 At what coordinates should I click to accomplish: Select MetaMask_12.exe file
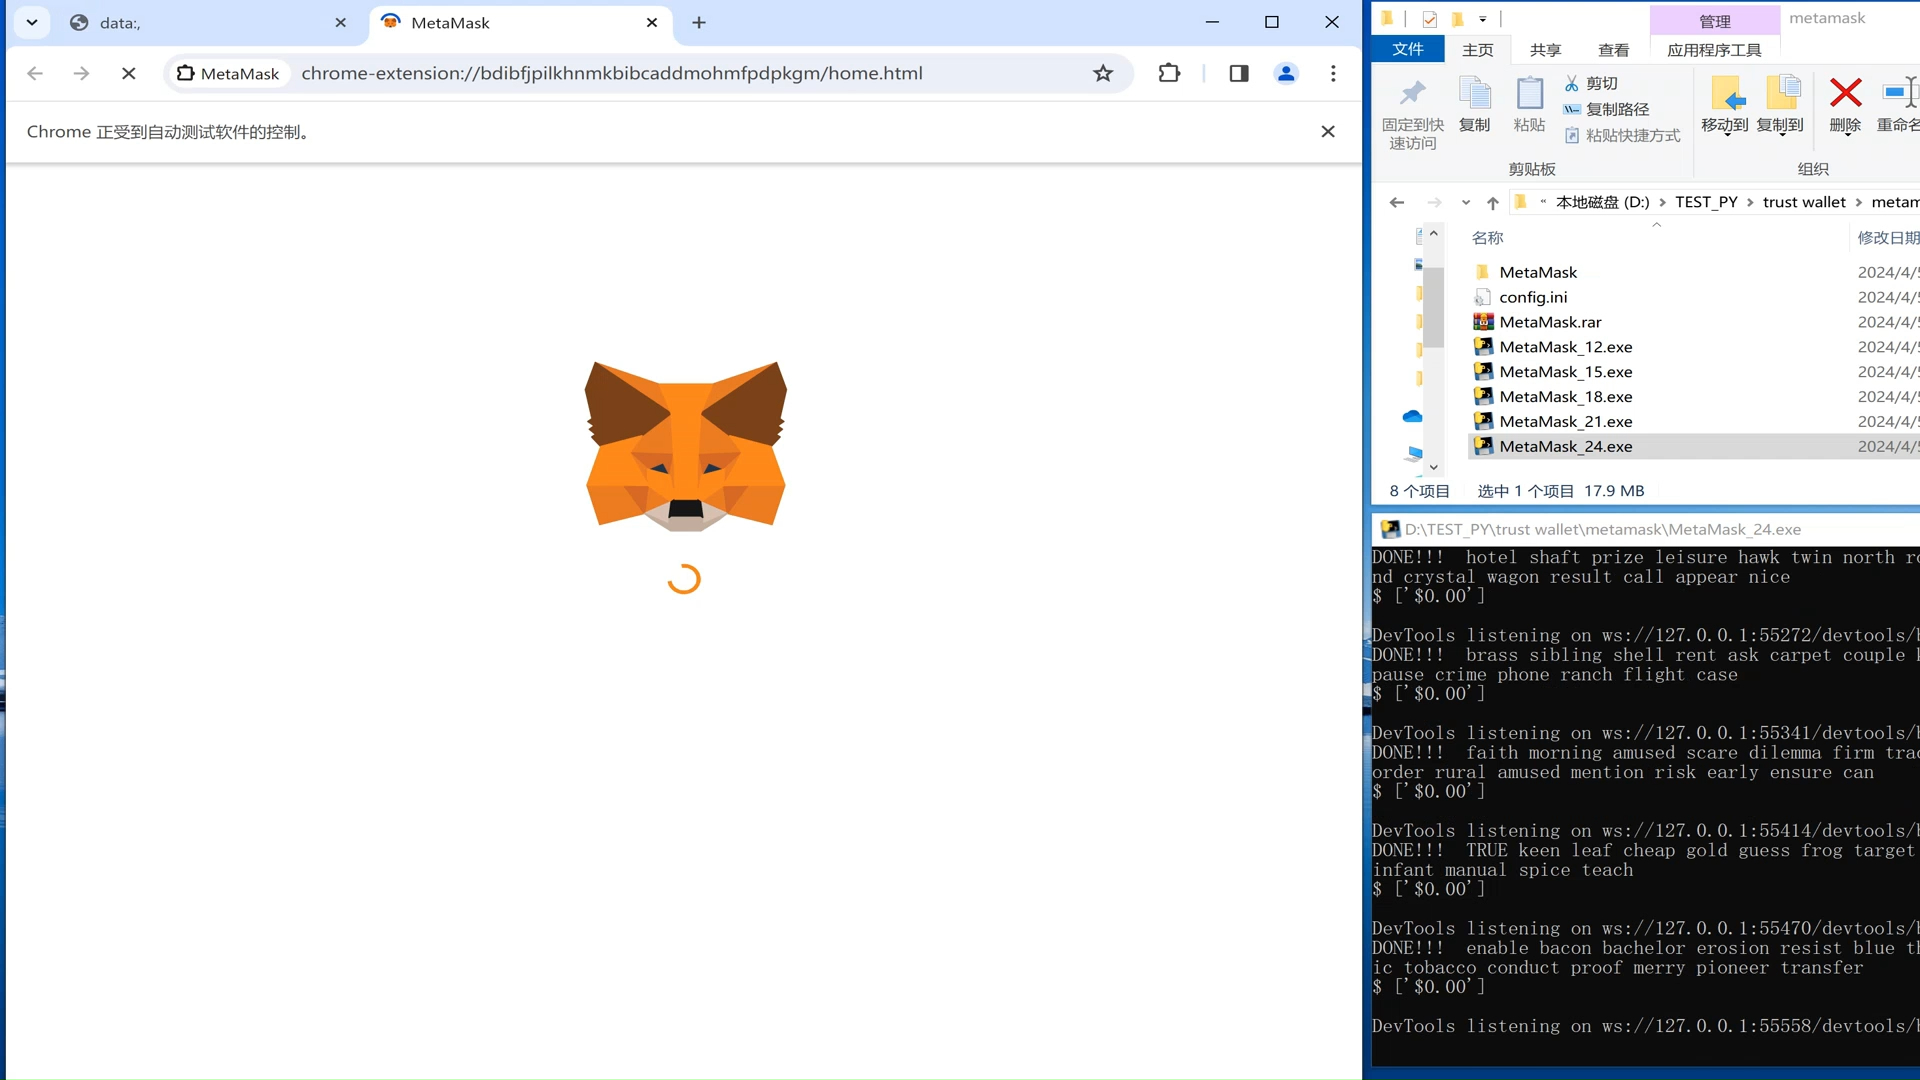tap(1565, 347)
